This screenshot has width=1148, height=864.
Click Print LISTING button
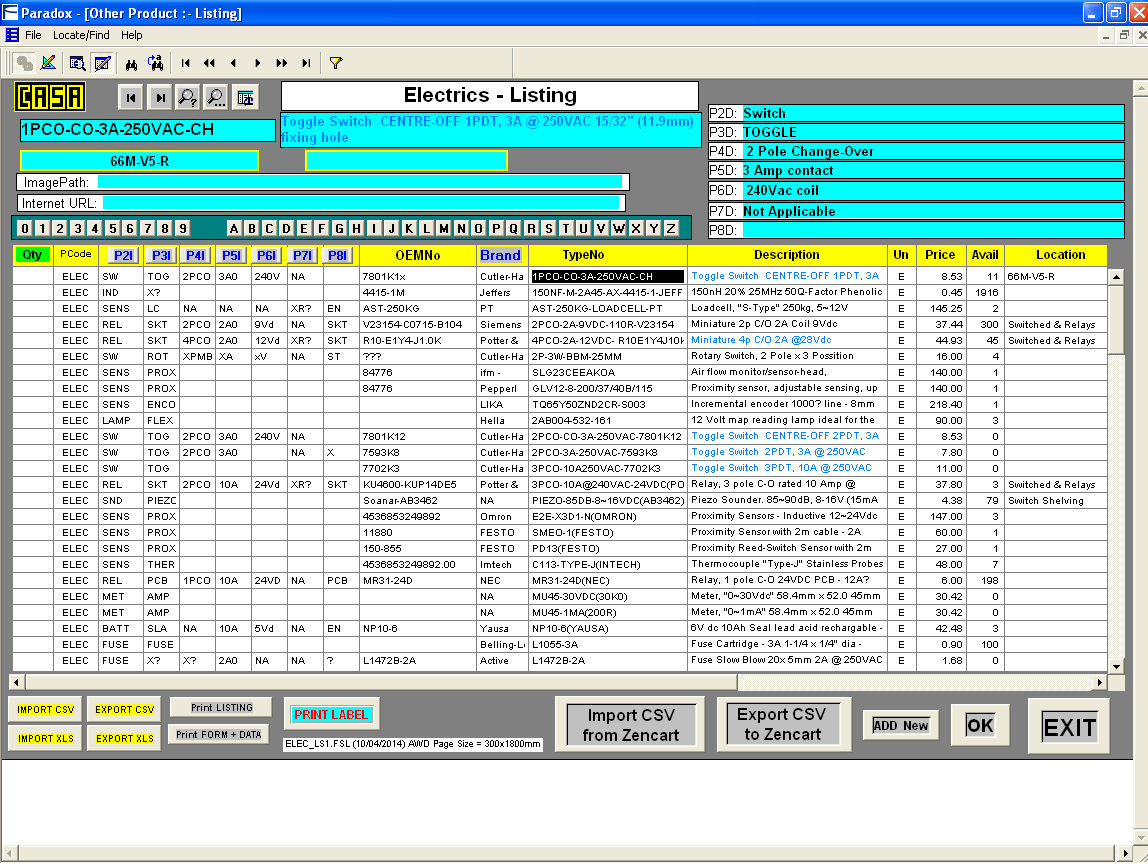221,707
